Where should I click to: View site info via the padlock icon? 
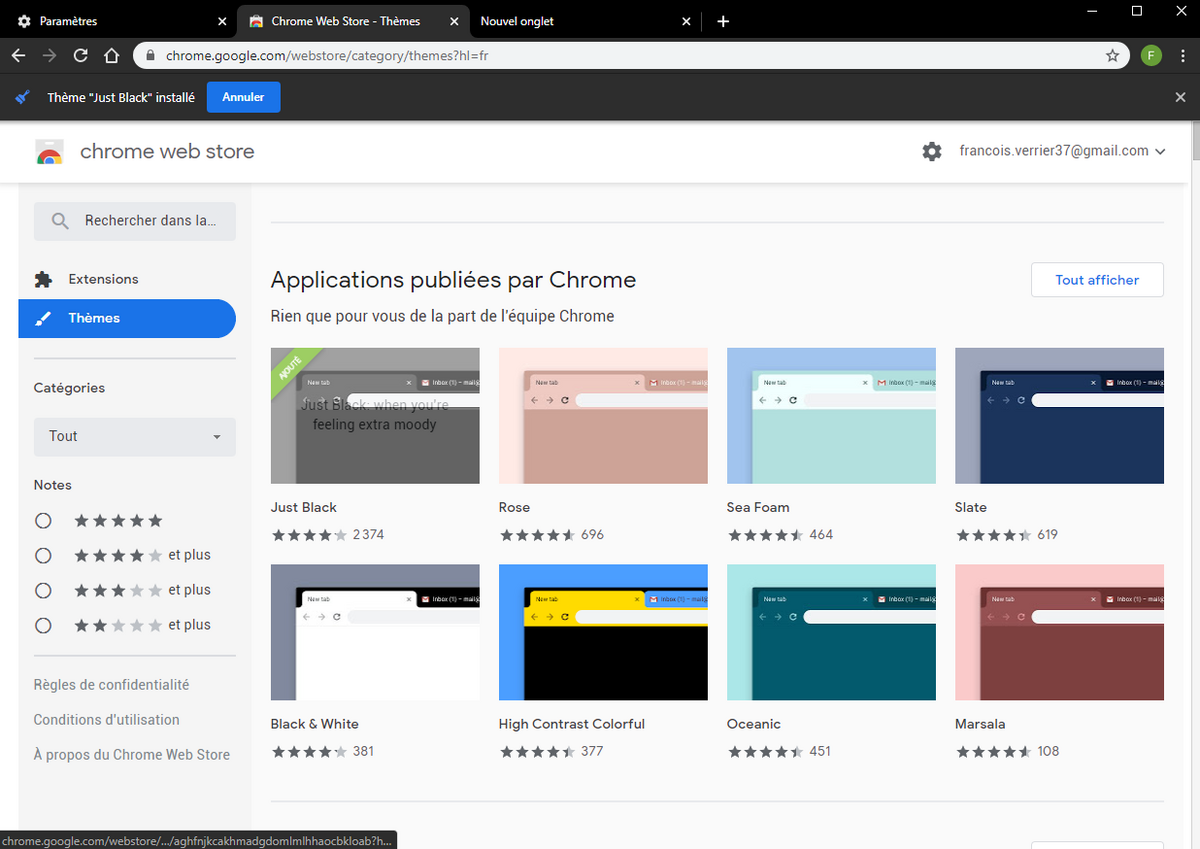pos(150,56)
